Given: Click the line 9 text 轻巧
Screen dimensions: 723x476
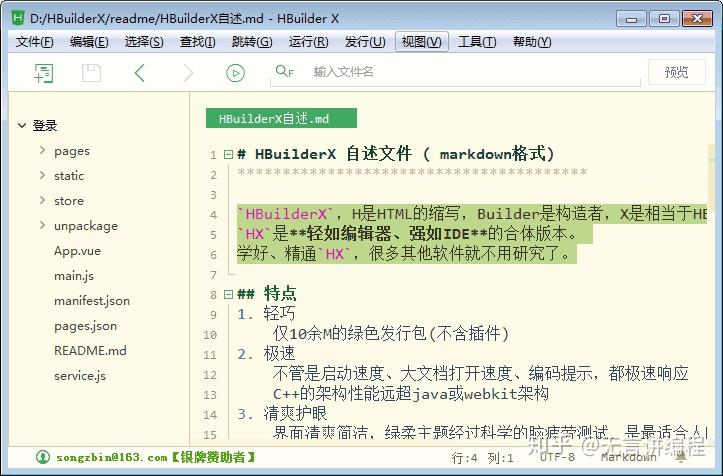Looking at the screenshot, I should click(x=279, y=314).
